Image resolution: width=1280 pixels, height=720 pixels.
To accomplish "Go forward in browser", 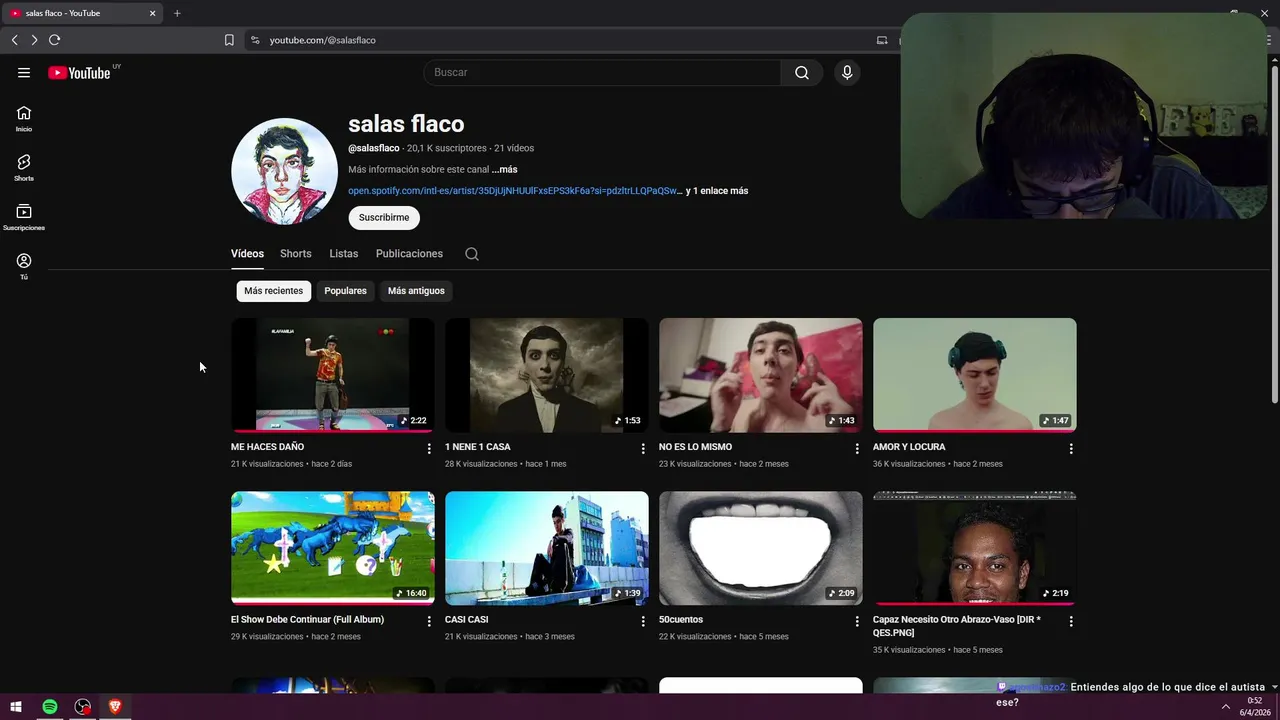I will tap(34, 40).
